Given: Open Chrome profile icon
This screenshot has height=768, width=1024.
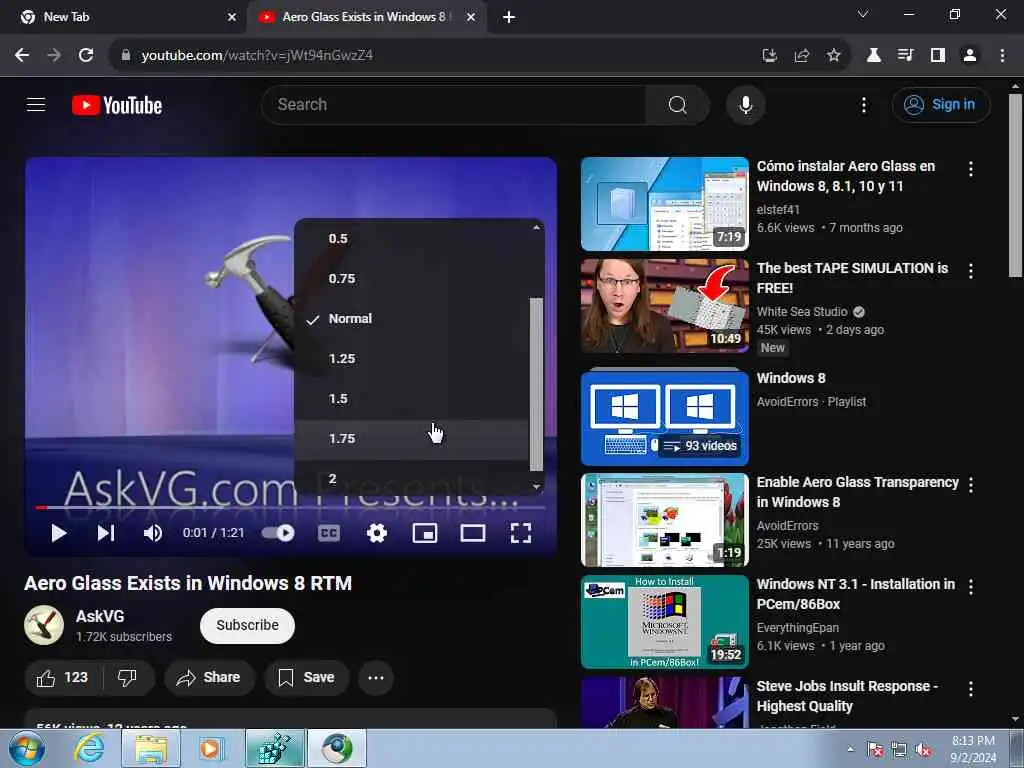Looking at the screenshot, I should (970, 56).
